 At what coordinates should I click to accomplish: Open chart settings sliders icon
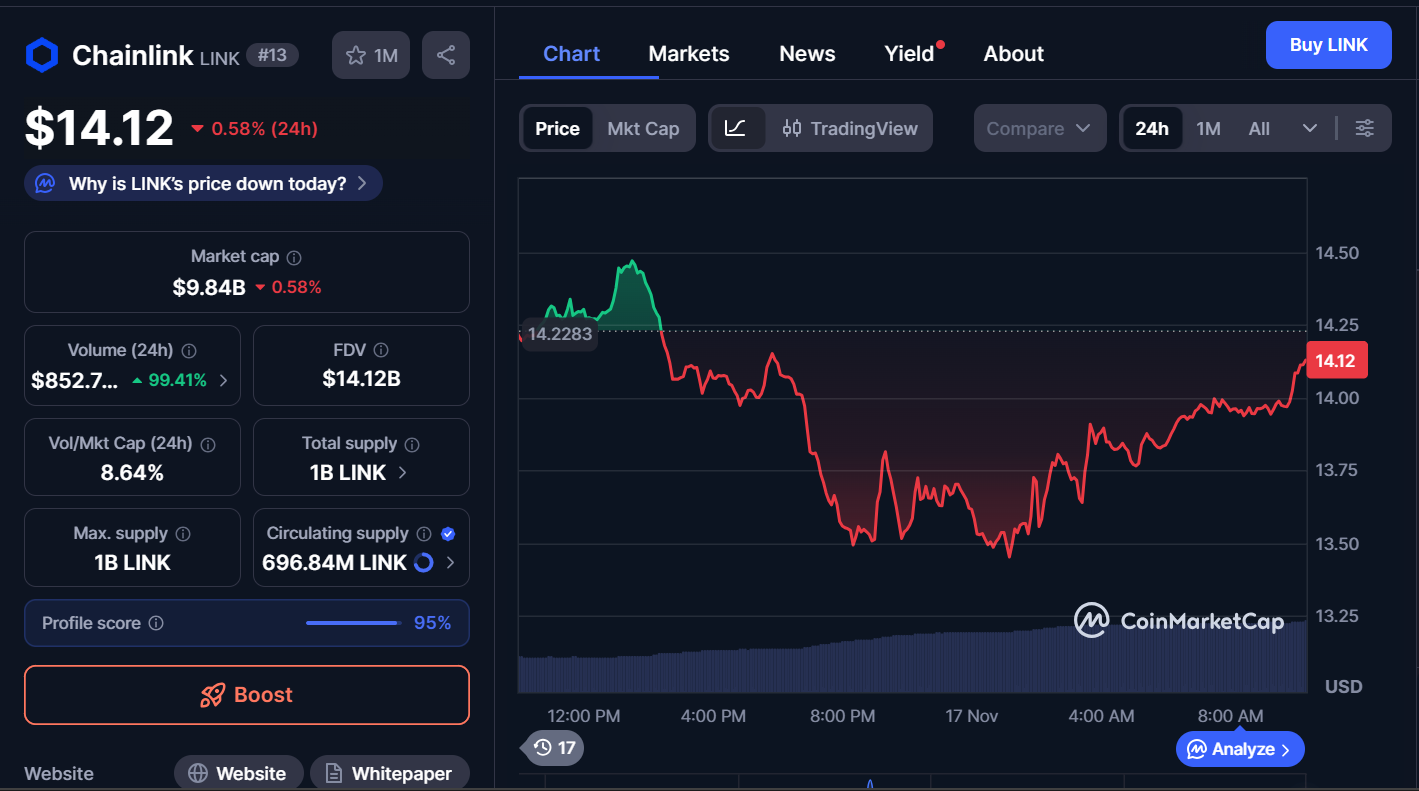click(1364, 128)
